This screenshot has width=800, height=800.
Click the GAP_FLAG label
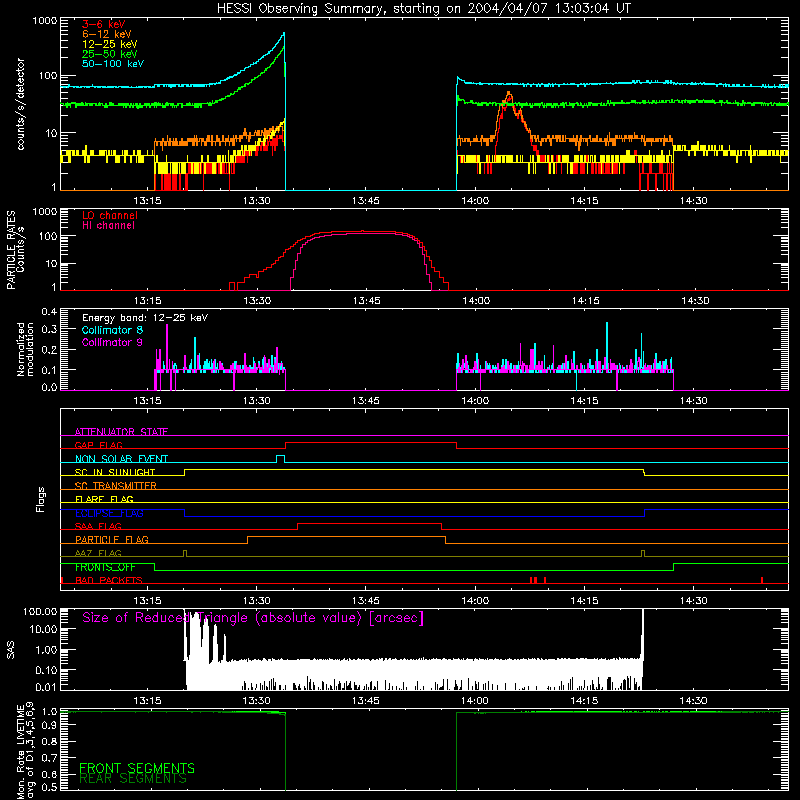point(98,445)
